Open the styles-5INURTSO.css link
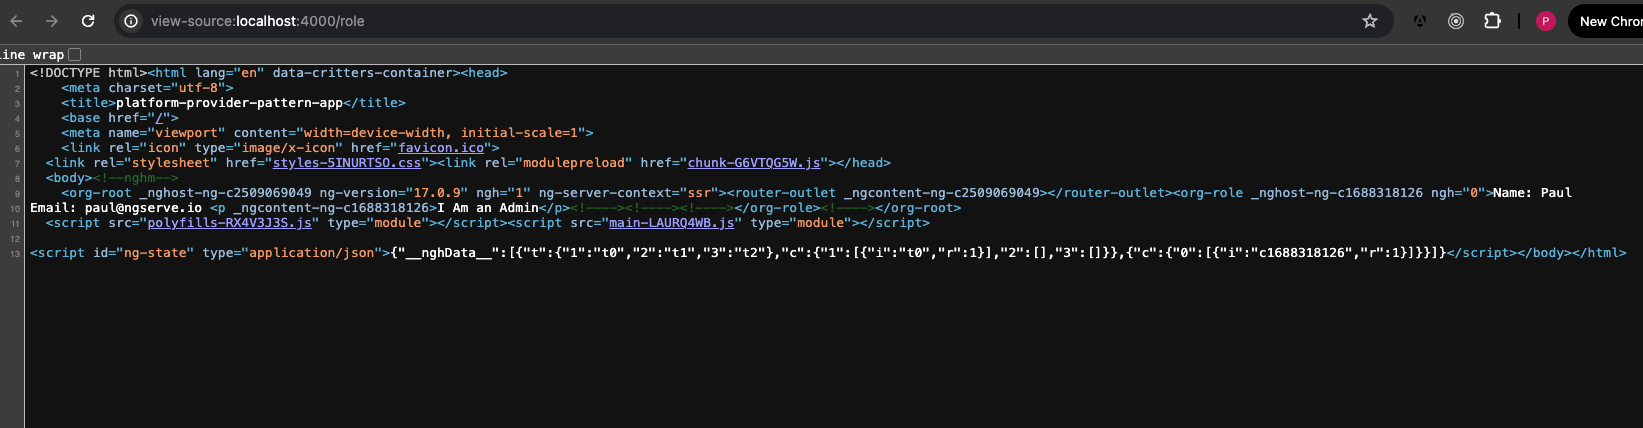The image size is (1643, 428). click(347, 163)
